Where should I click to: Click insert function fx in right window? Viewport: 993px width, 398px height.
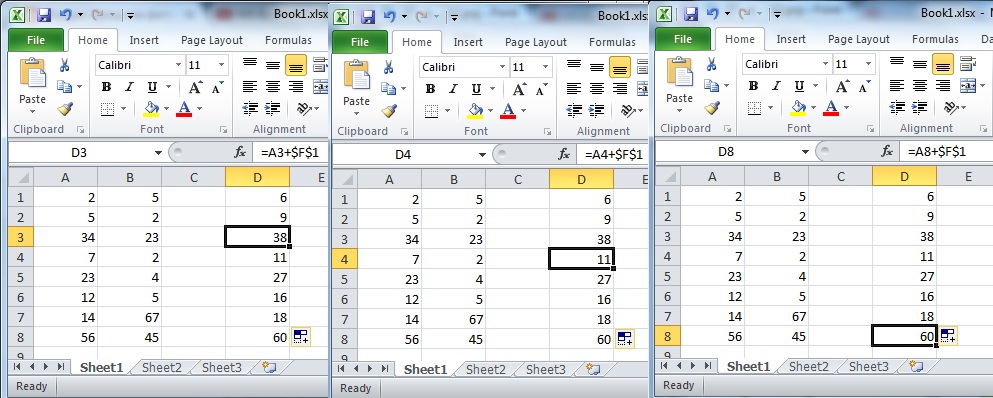pyautogui.click(x=887, y=151)
